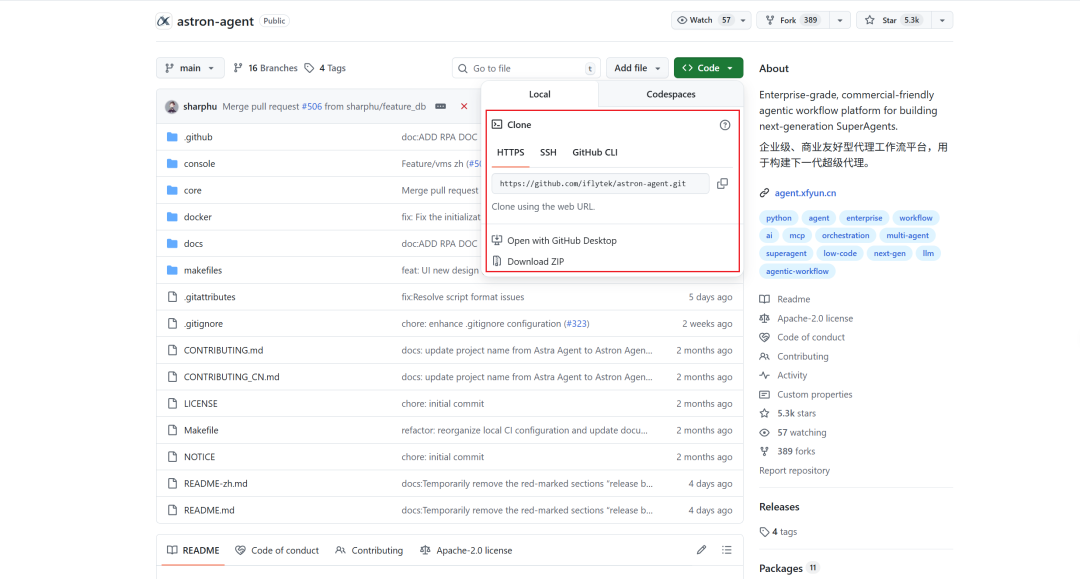This screenshot has height=579, width=1080.
Task: Expand the Add file dropdown
Action: tap(637, 68)
